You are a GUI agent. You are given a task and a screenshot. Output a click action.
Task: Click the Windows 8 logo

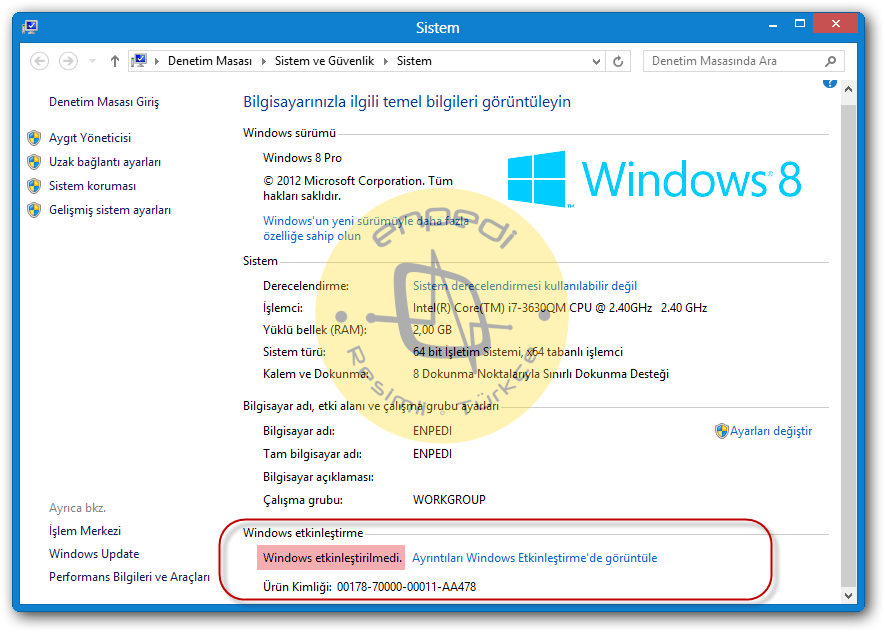pyautogui.click(x=654, y=179)
